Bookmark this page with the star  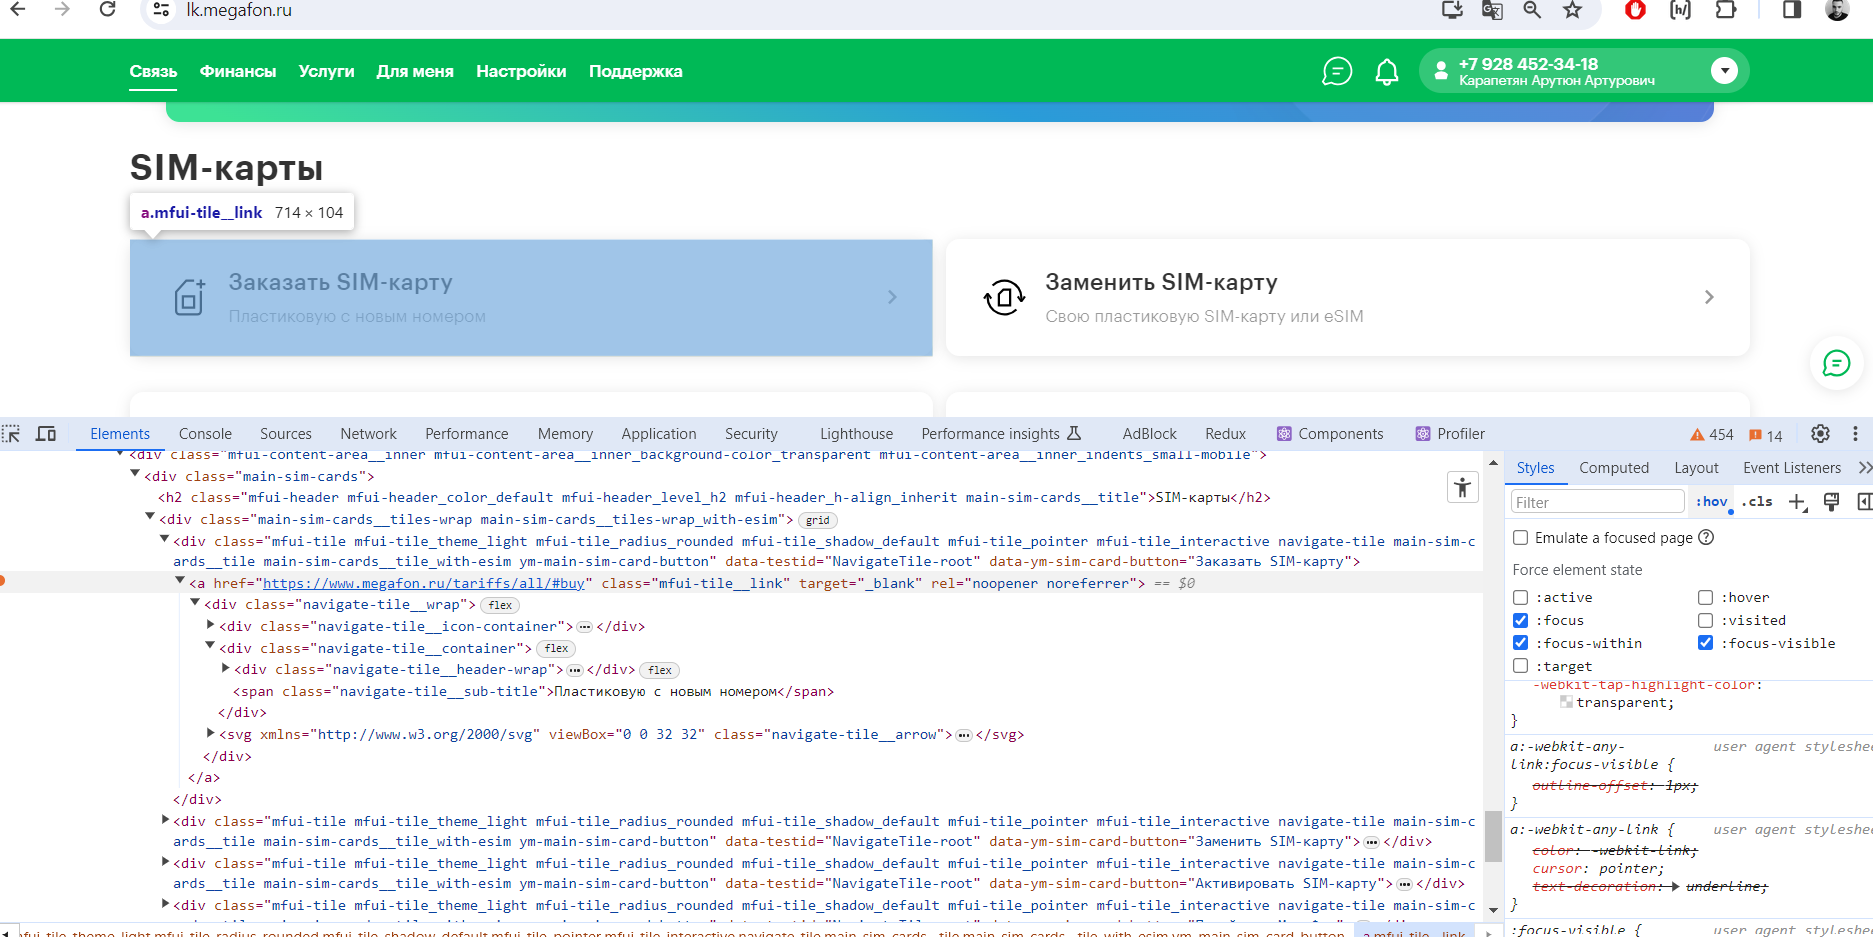(1573, 10)
